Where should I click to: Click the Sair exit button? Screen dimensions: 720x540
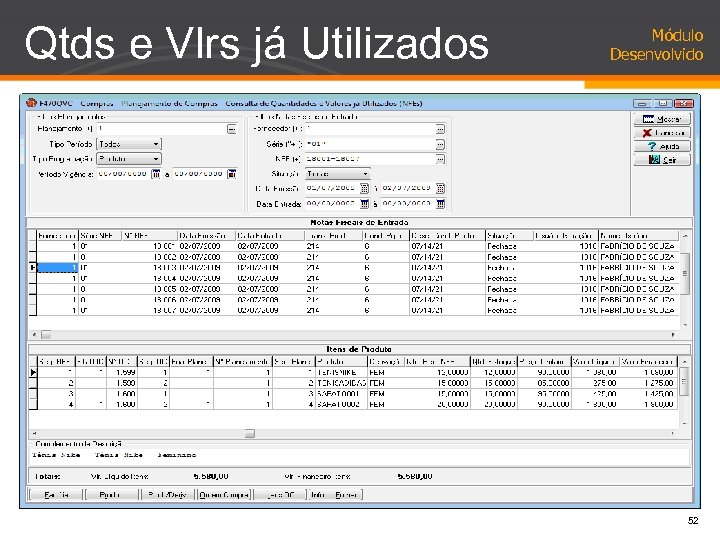click(662, 159)
